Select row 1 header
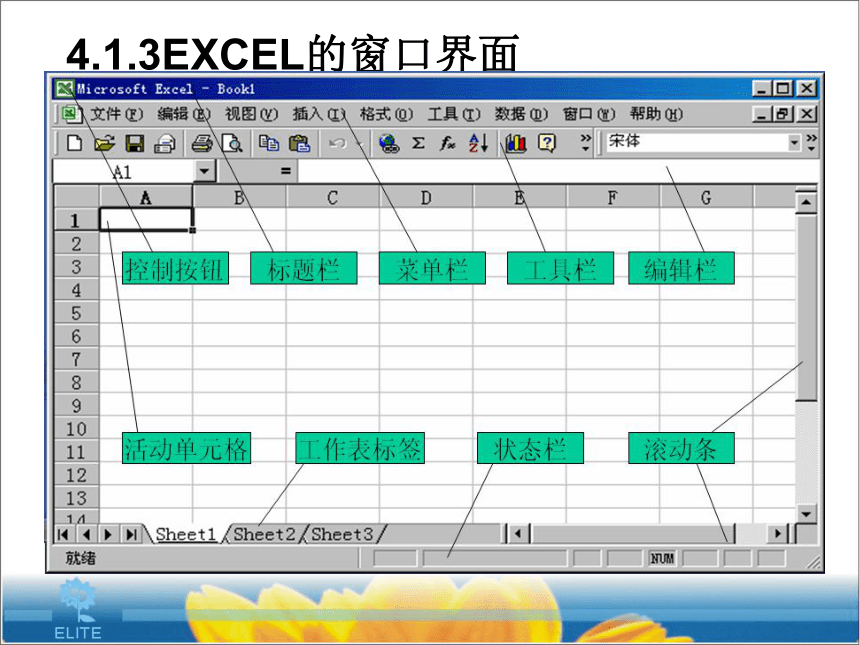Screen dimensions: 860x645 tap(76, 220)
